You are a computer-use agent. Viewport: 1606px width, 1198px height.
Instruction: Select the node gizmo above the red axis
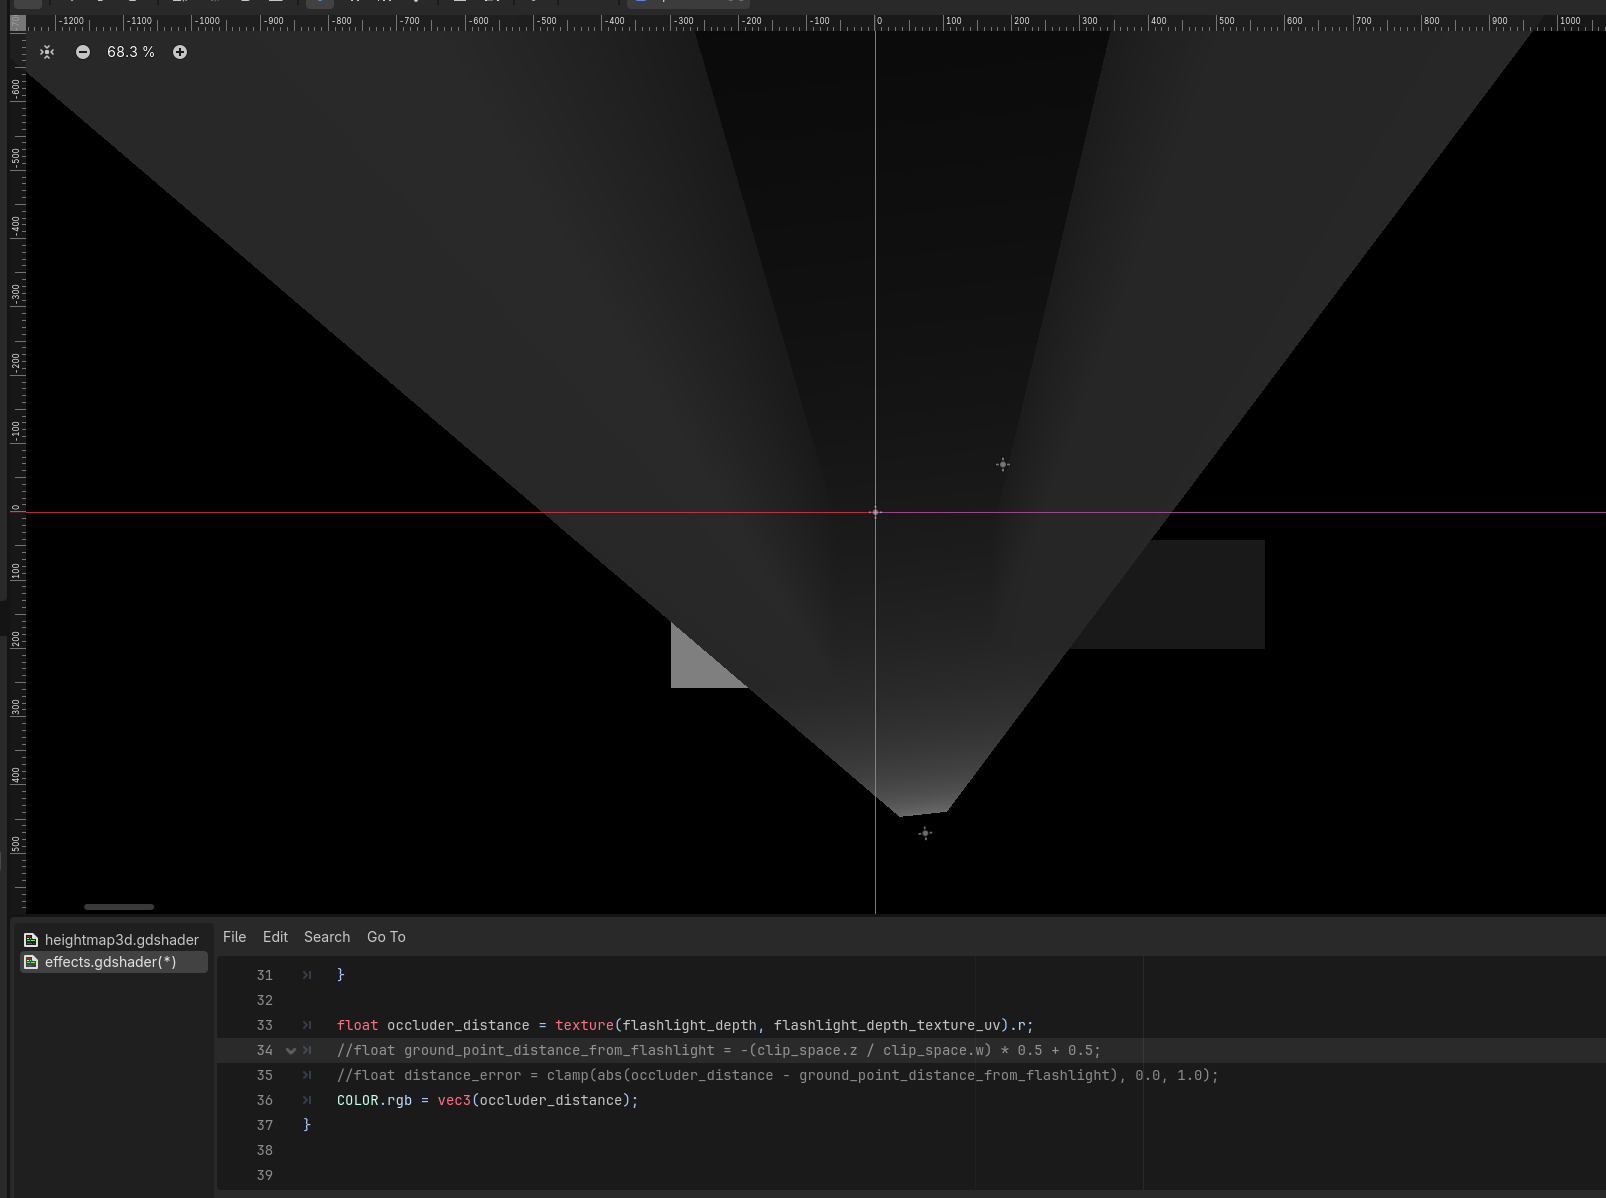point(1003,464)
